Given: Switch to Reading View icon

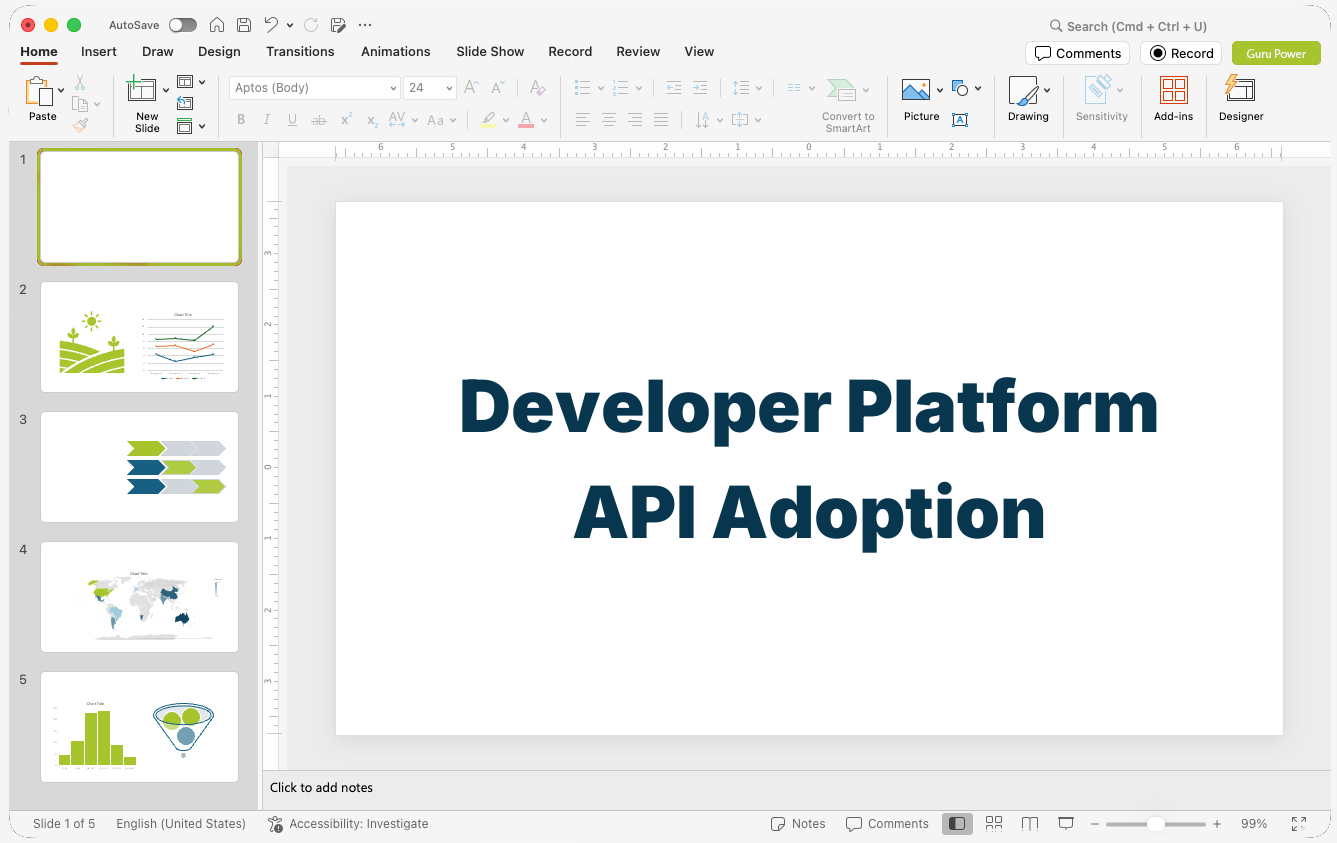Looking at the screenshot, I should pyautogui.click(x=1030, y=824).
